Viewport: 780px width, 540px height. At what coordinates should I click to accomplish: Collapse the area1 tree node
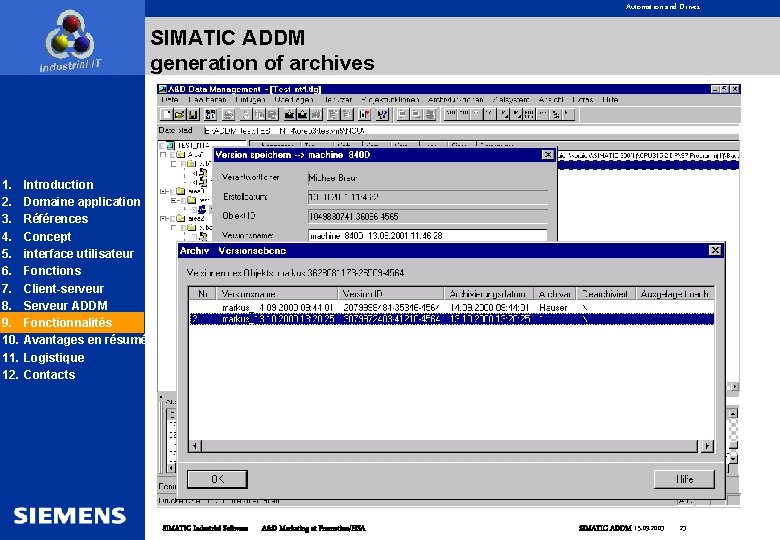point(163,191)
